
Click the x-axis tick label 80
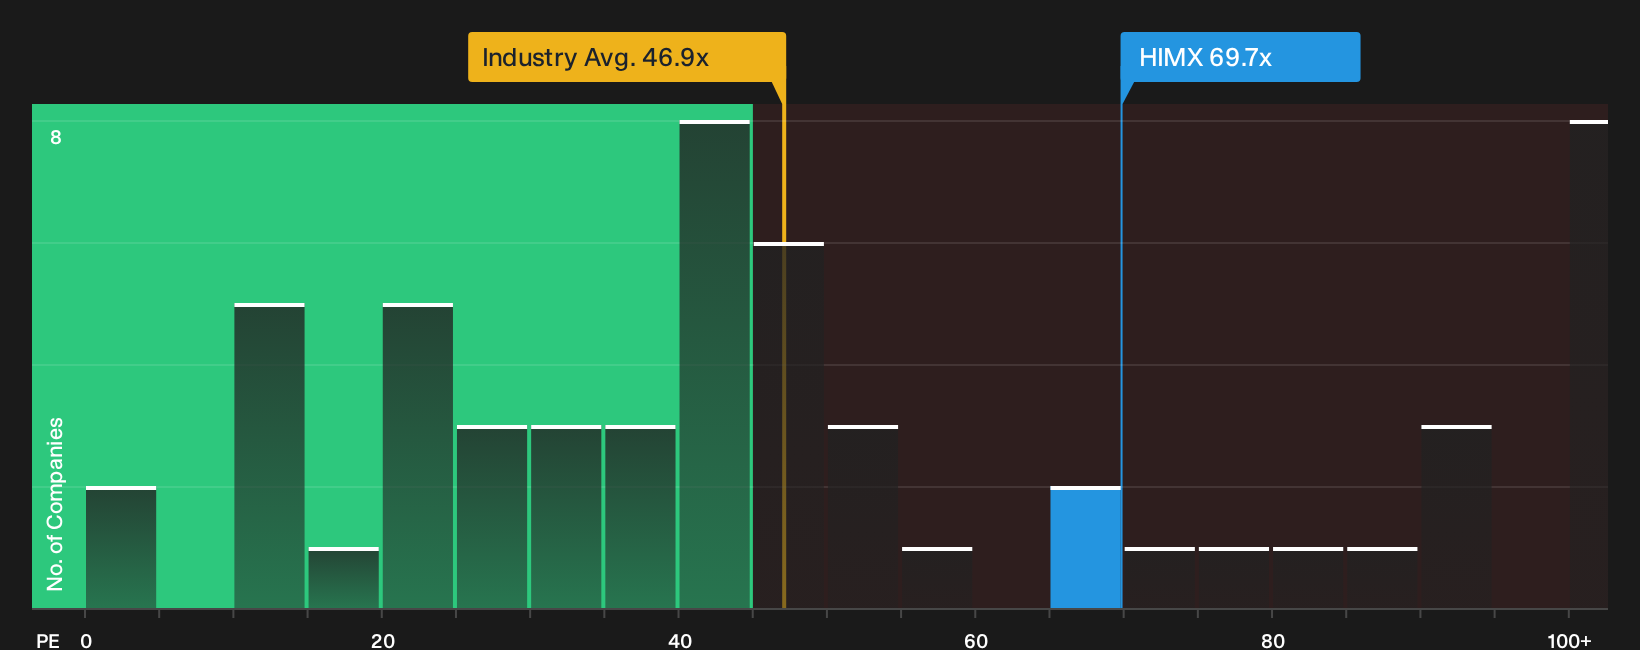[x=1273, y=640]
